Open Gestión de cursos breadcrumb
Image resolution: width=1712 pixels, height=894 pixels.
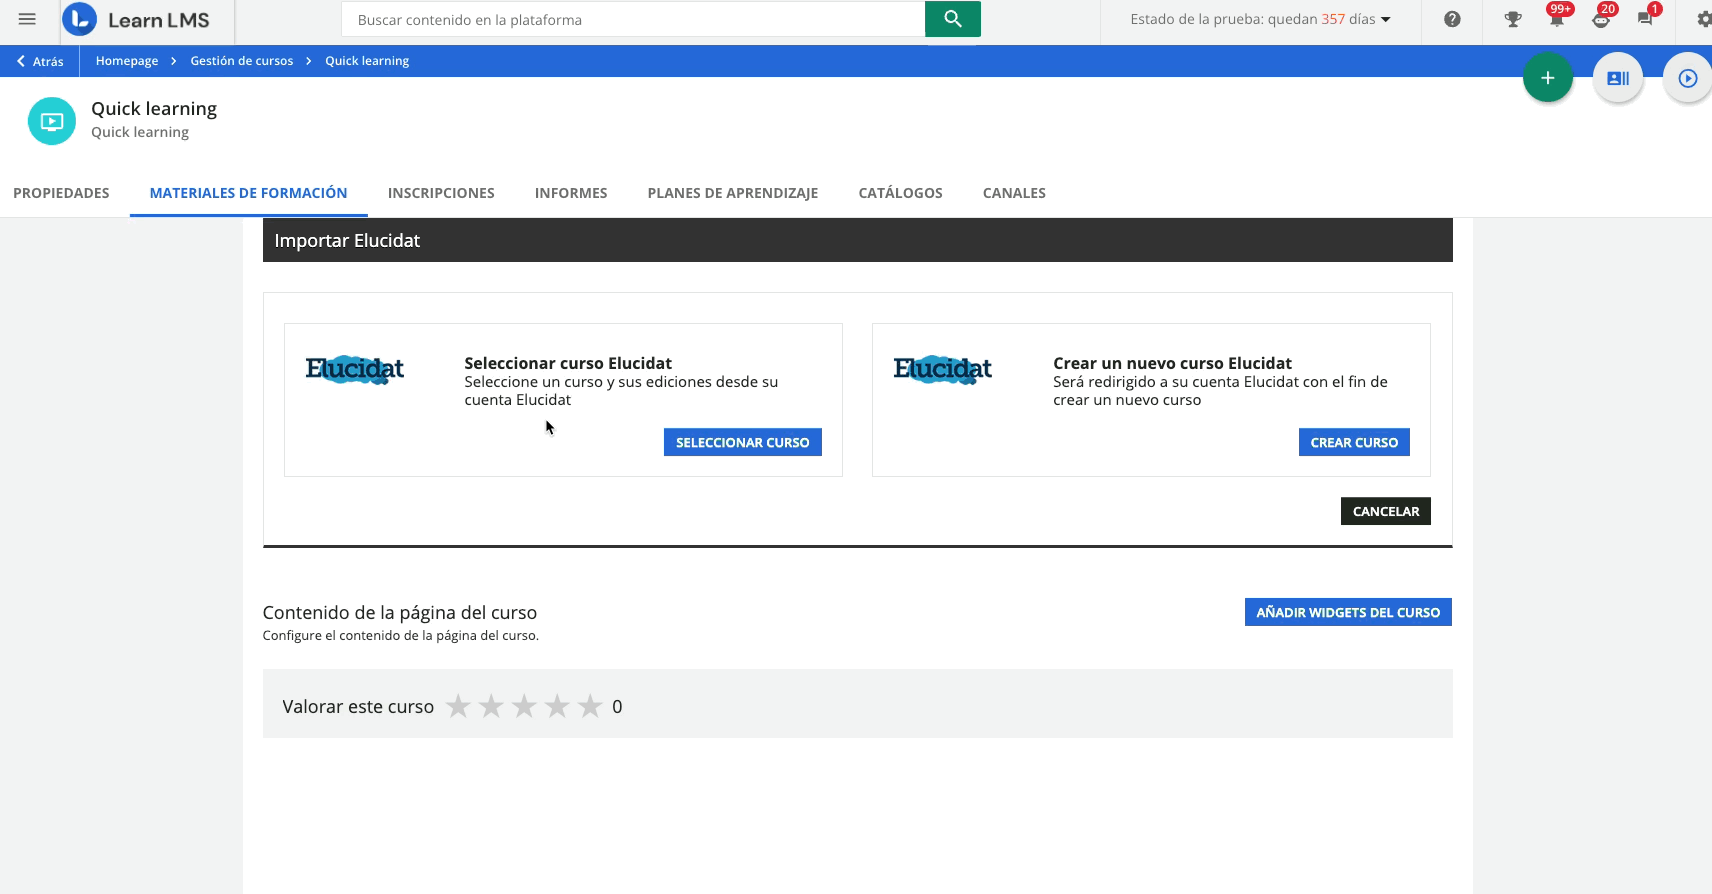242,61
